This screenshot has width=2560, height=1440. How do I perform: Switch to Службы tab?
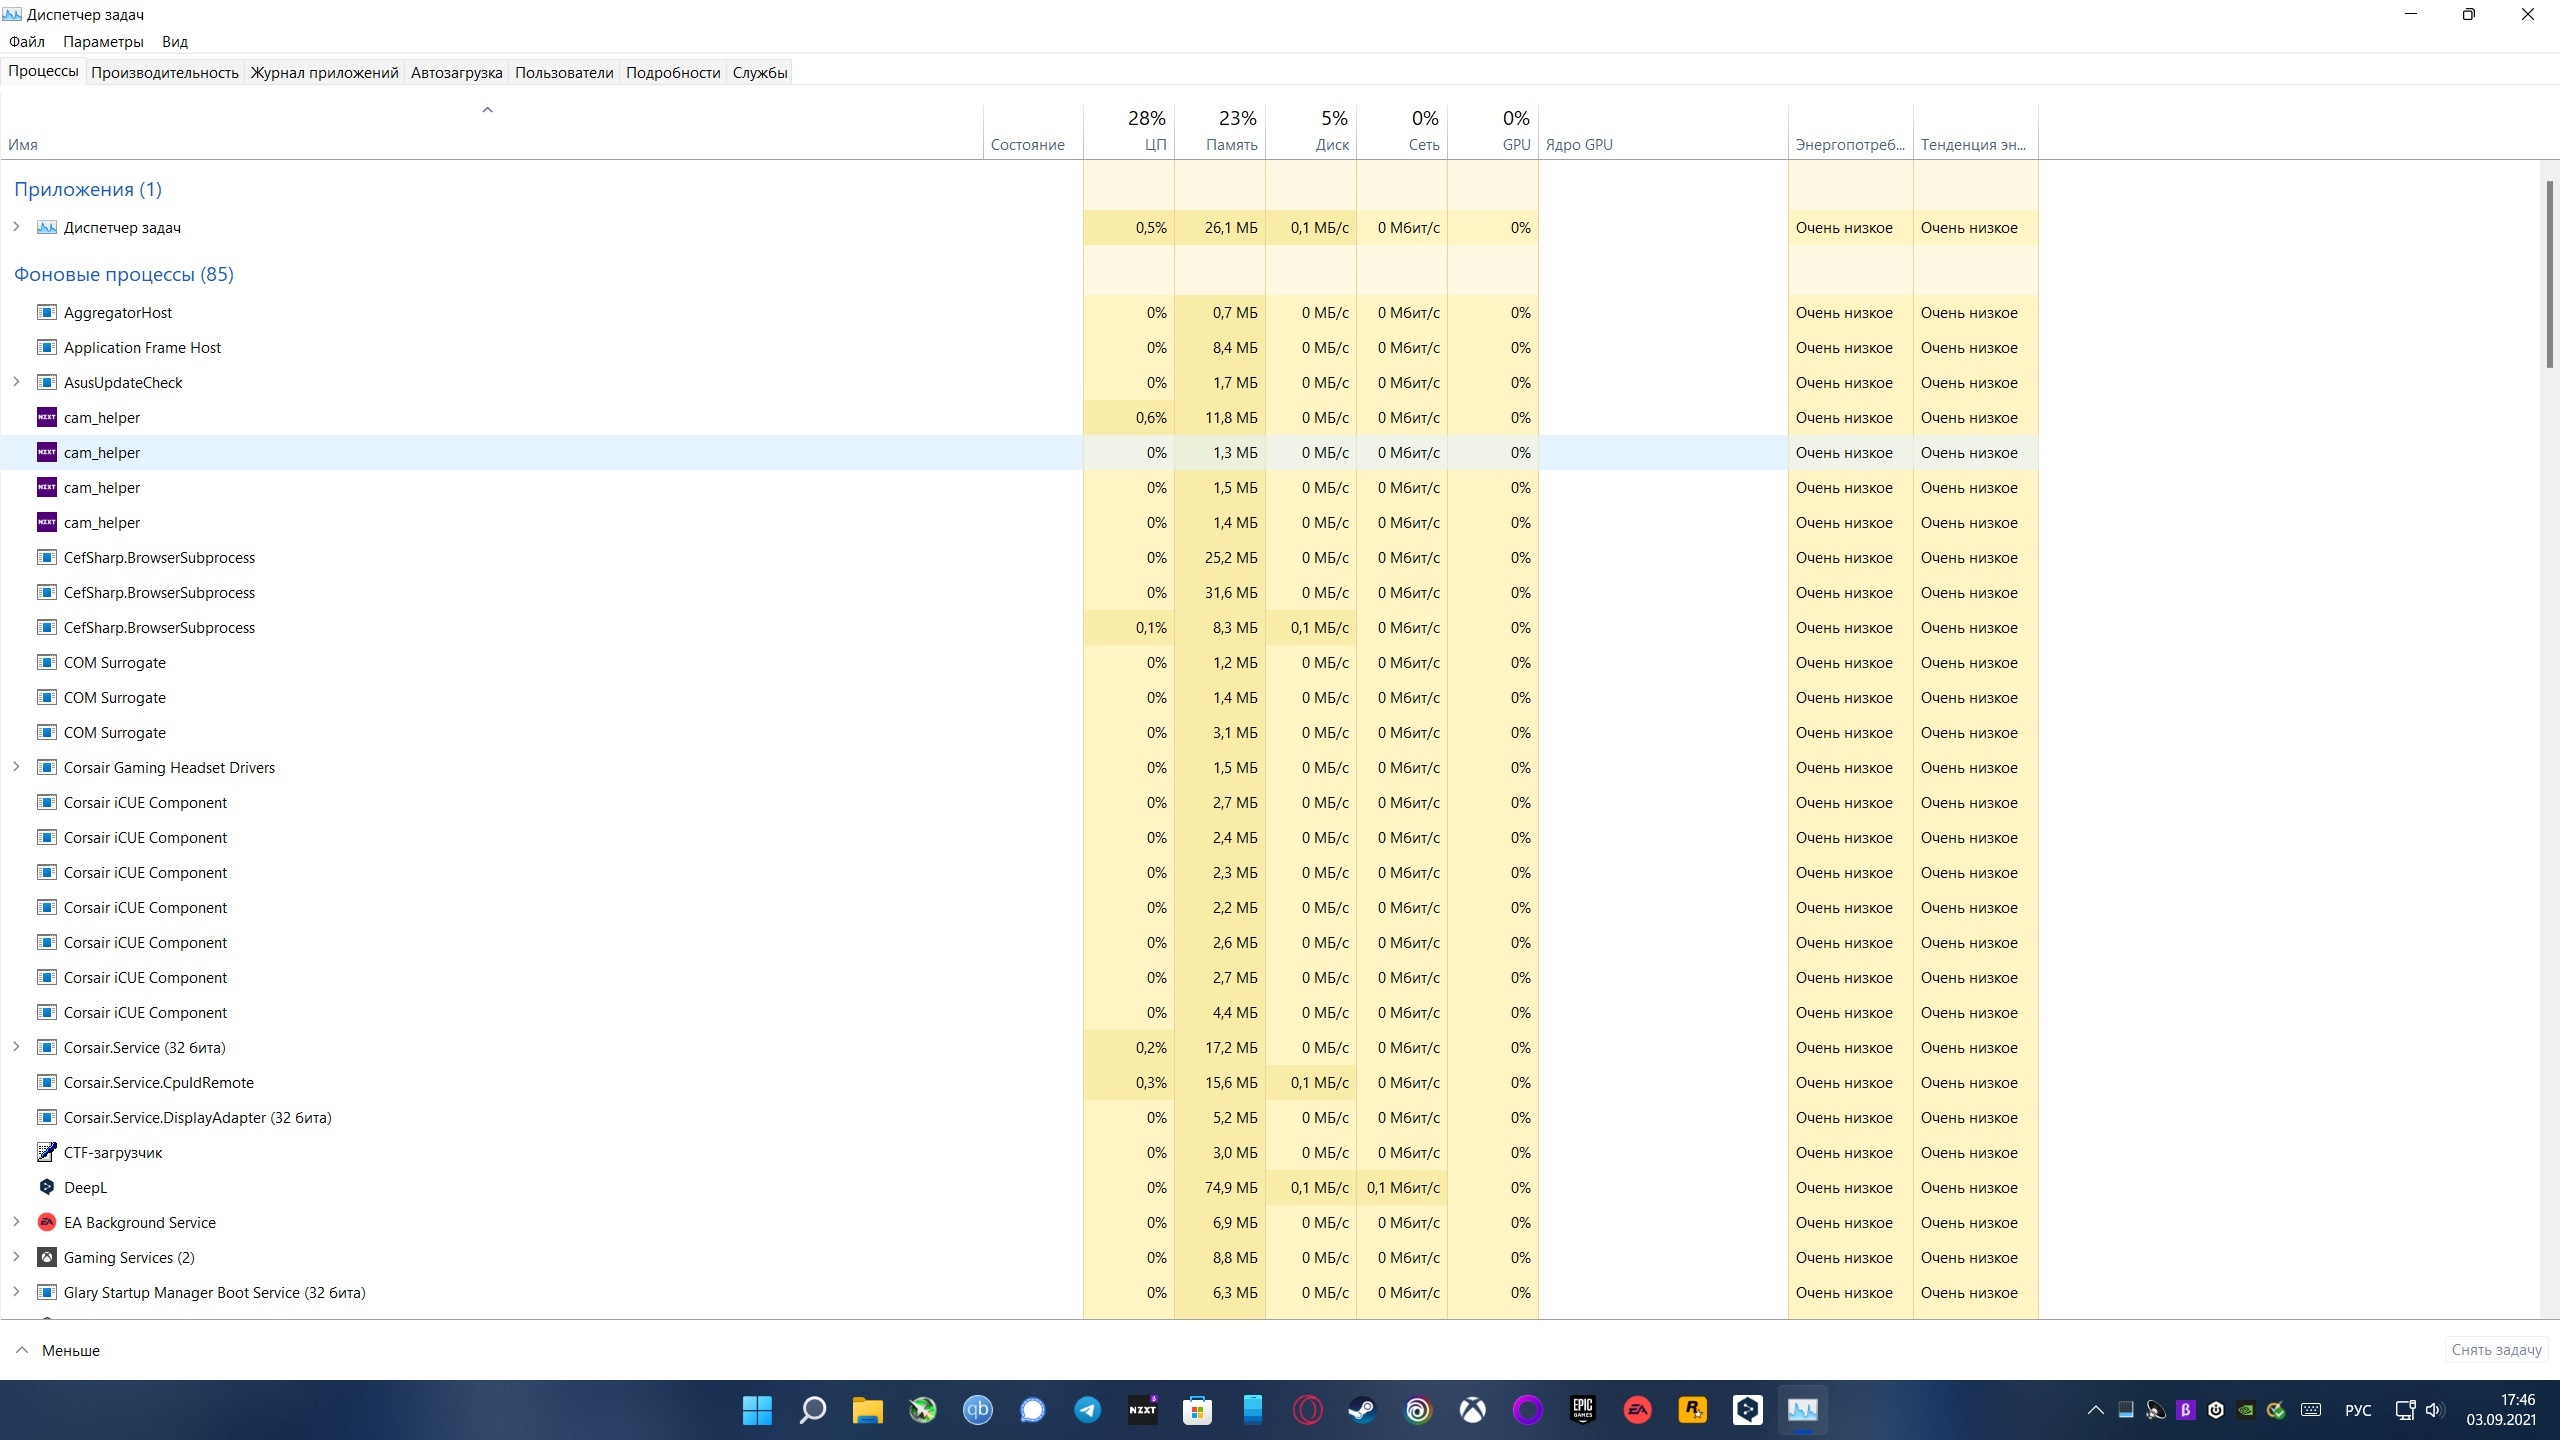pos(760,72)
